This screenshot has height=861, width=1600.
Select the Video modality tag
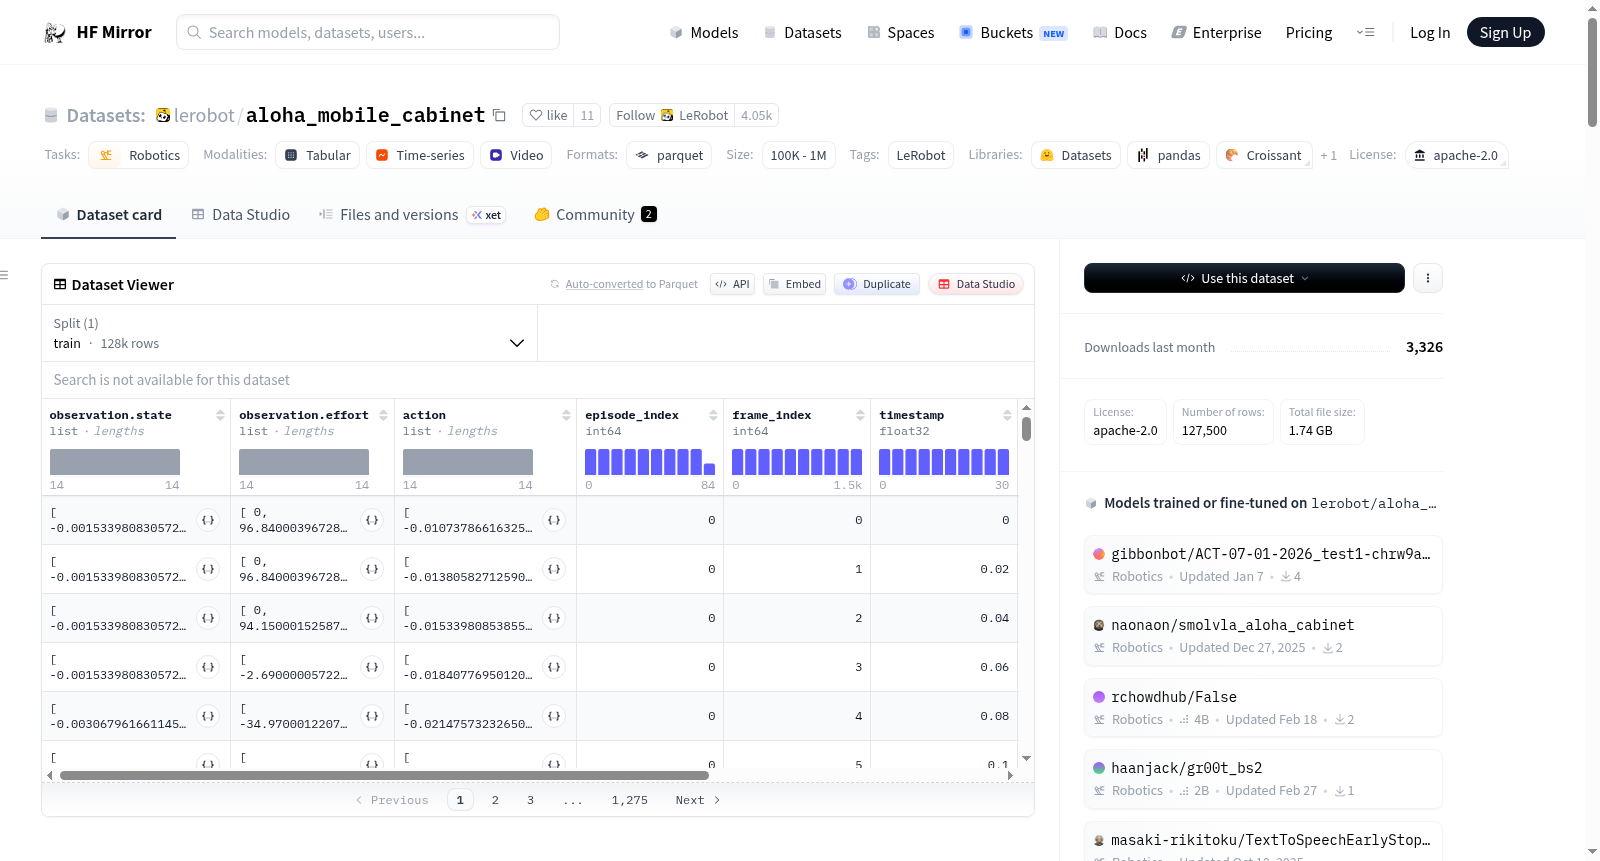pos(516,155)
